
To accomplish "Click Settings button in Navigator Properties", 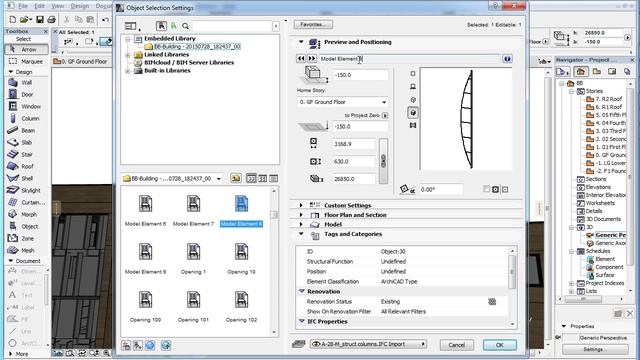I will pos(595,349).
